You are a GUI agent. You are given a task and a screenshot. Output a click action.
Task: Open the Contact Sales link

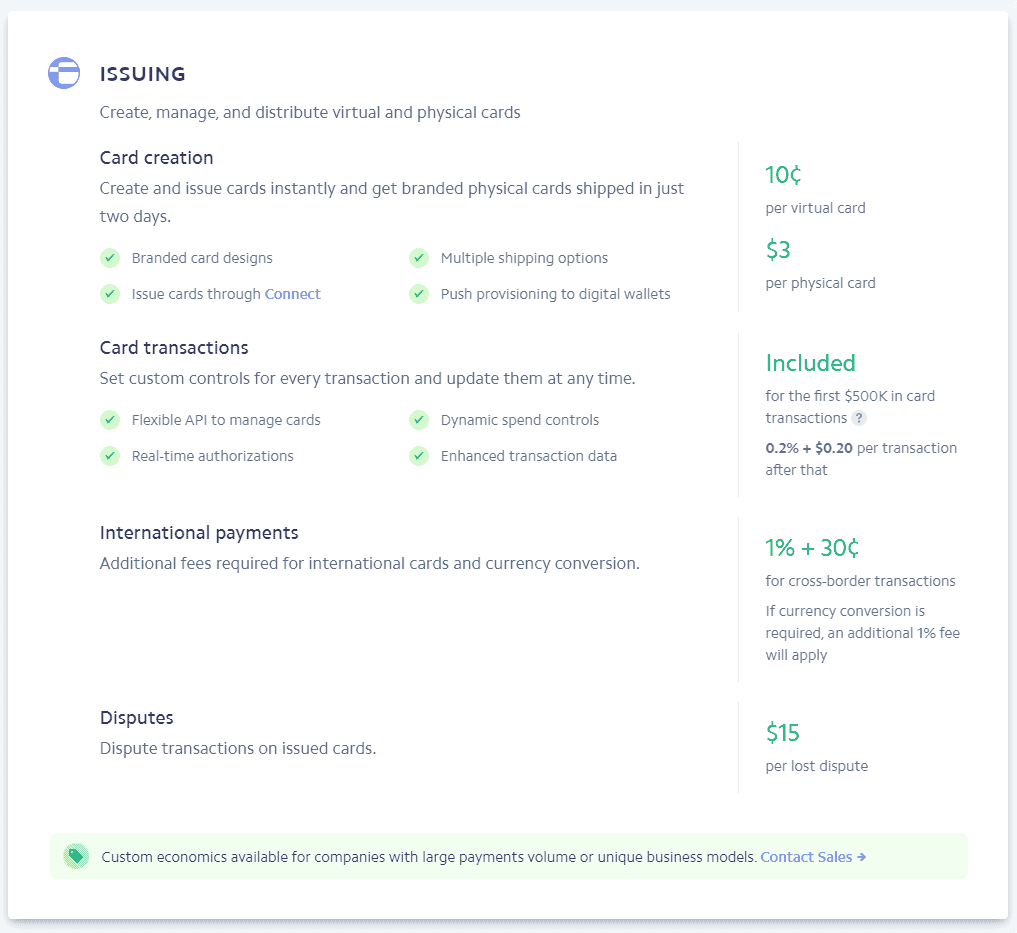[806, 857]
